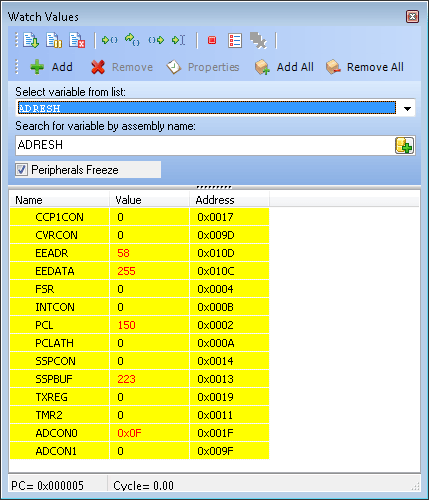Viewport: 429px width, 500px height.
Task: Click the Step Over icon
Action: click(x=132, y=40)
